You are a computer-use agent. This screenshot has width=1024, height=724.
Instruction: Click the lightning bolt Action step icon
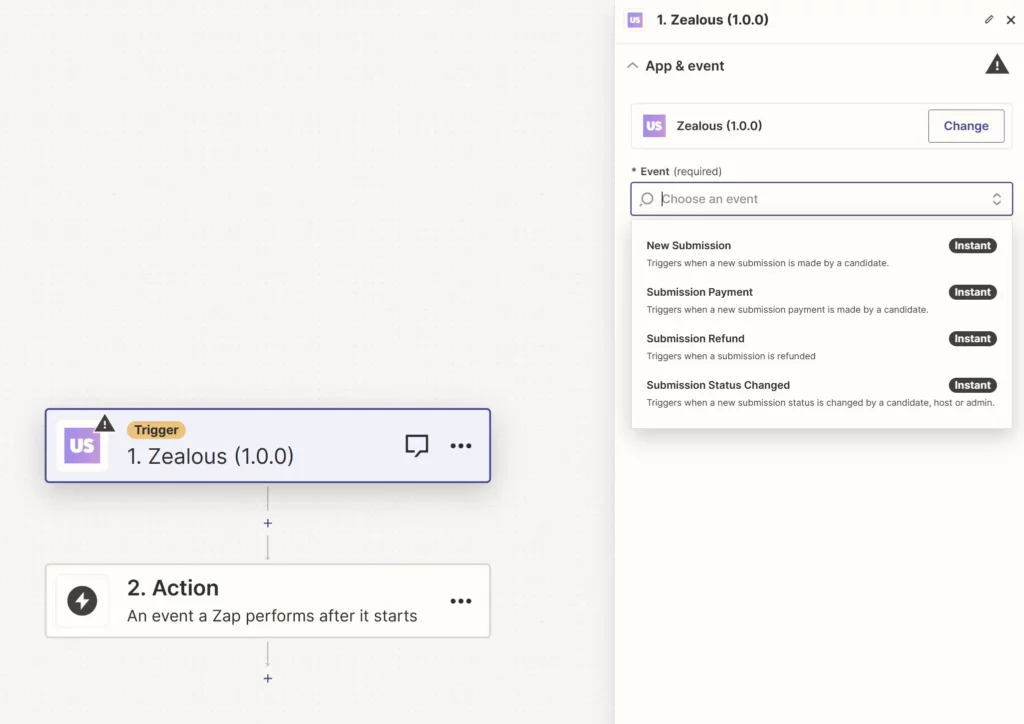[82, 601]
